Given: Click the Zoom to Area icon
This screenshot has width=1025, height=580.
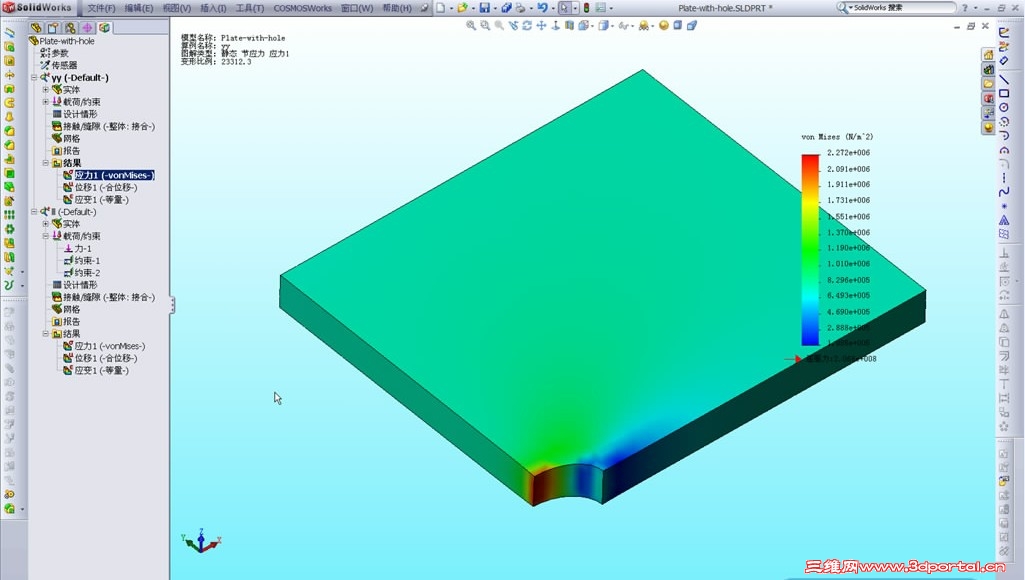Looking at the screenshot, I should (x=485, y=26).
